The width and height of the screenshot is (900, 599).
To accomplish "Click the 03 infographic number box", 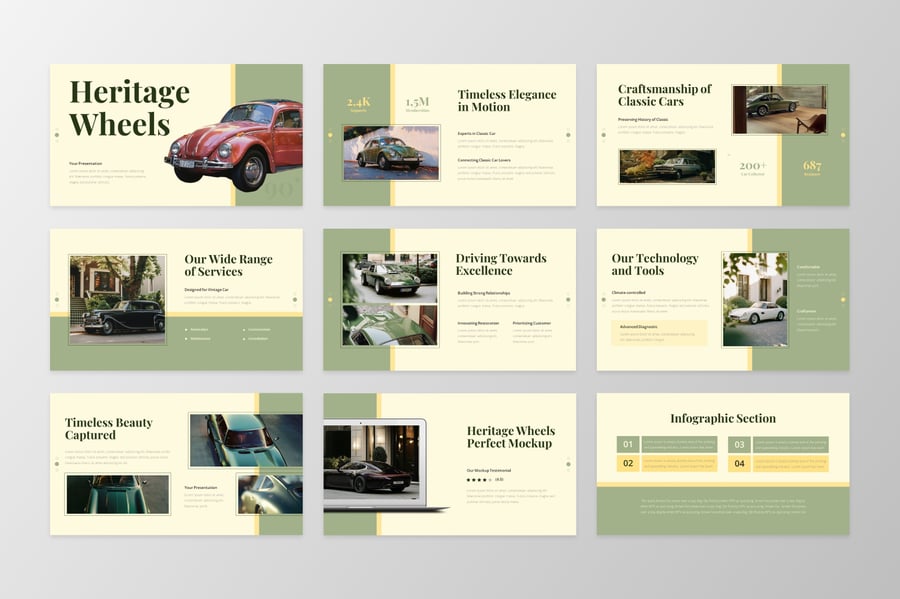I will (739, 444).
